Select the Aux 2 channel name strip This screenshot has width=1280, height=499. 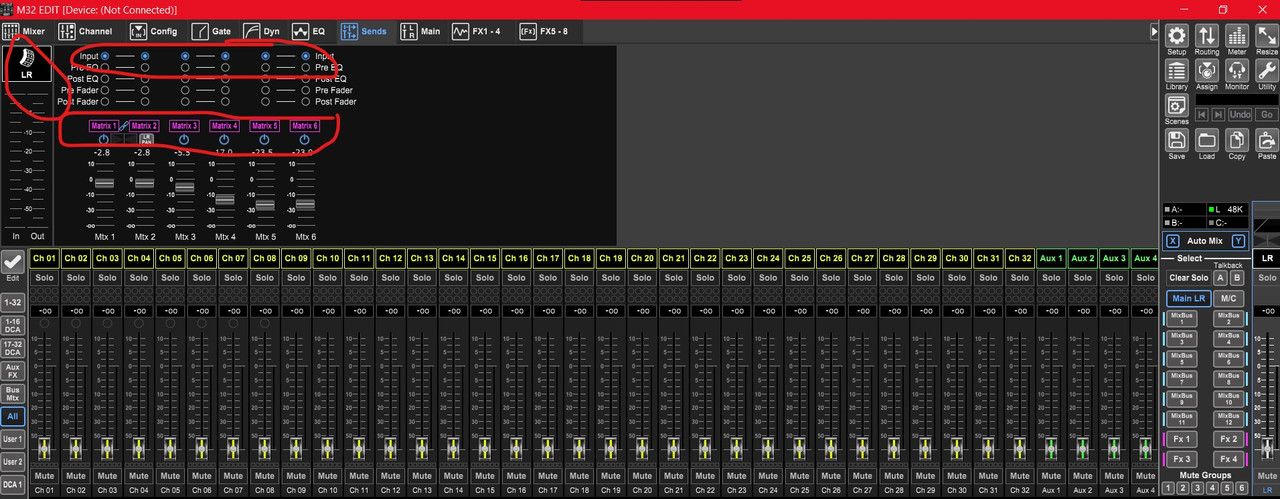1083,258
